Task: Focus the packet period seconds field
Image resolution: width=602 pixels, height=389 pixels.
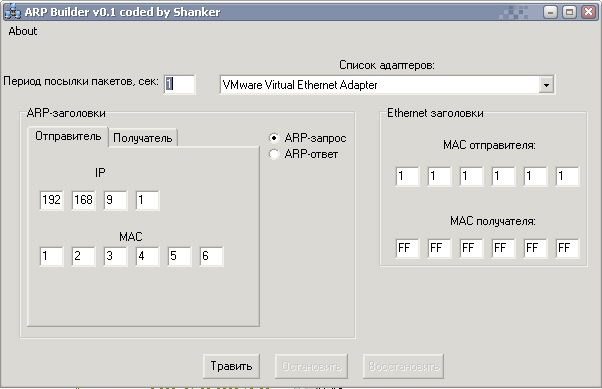Action: coord(179,84)
